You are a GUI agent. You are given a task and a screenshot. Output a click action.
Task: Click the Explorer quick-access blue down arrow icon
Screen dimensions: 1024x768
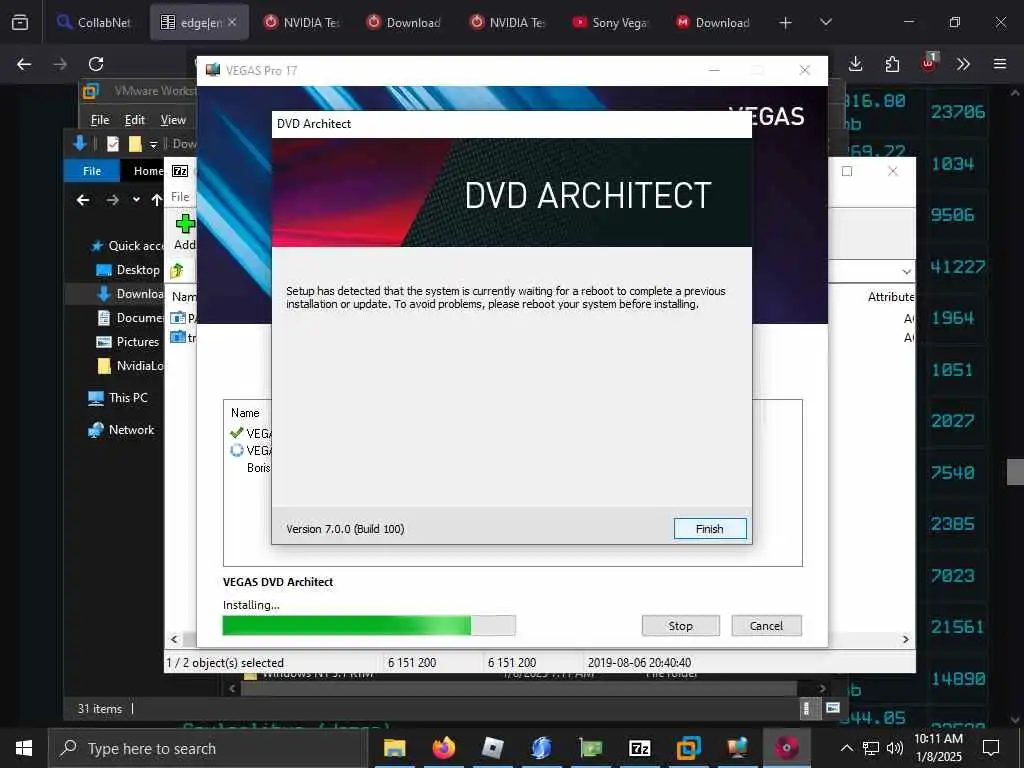[x=80, y=144]
